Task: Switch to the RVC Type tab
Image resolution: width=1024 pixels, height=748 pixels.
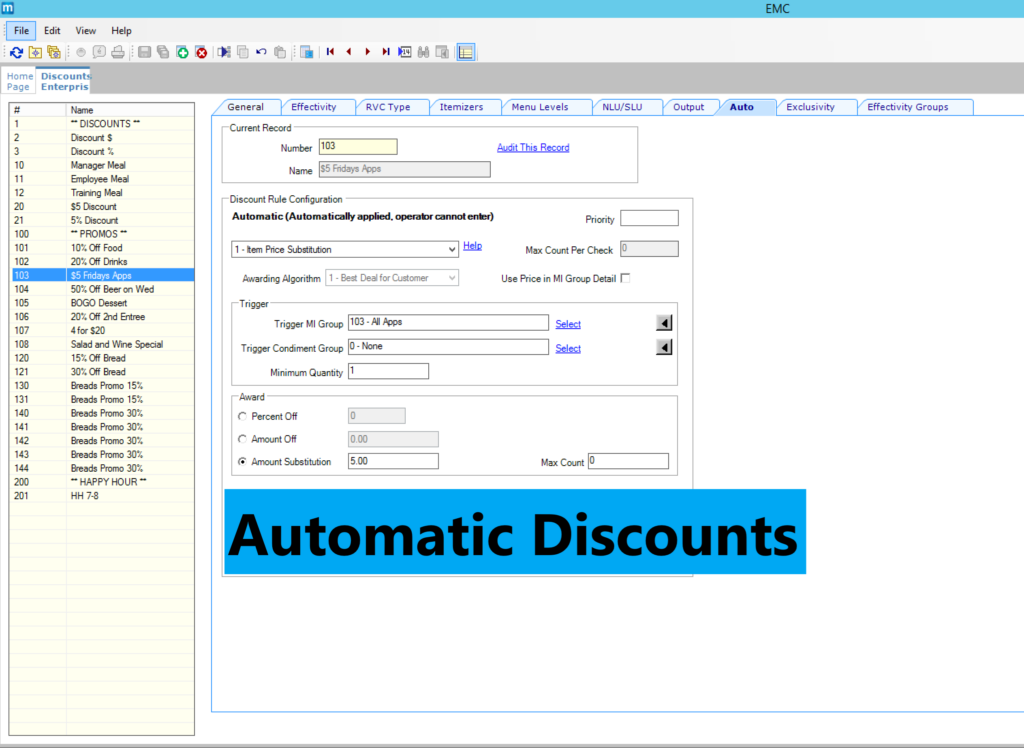Action: [388, 107]
